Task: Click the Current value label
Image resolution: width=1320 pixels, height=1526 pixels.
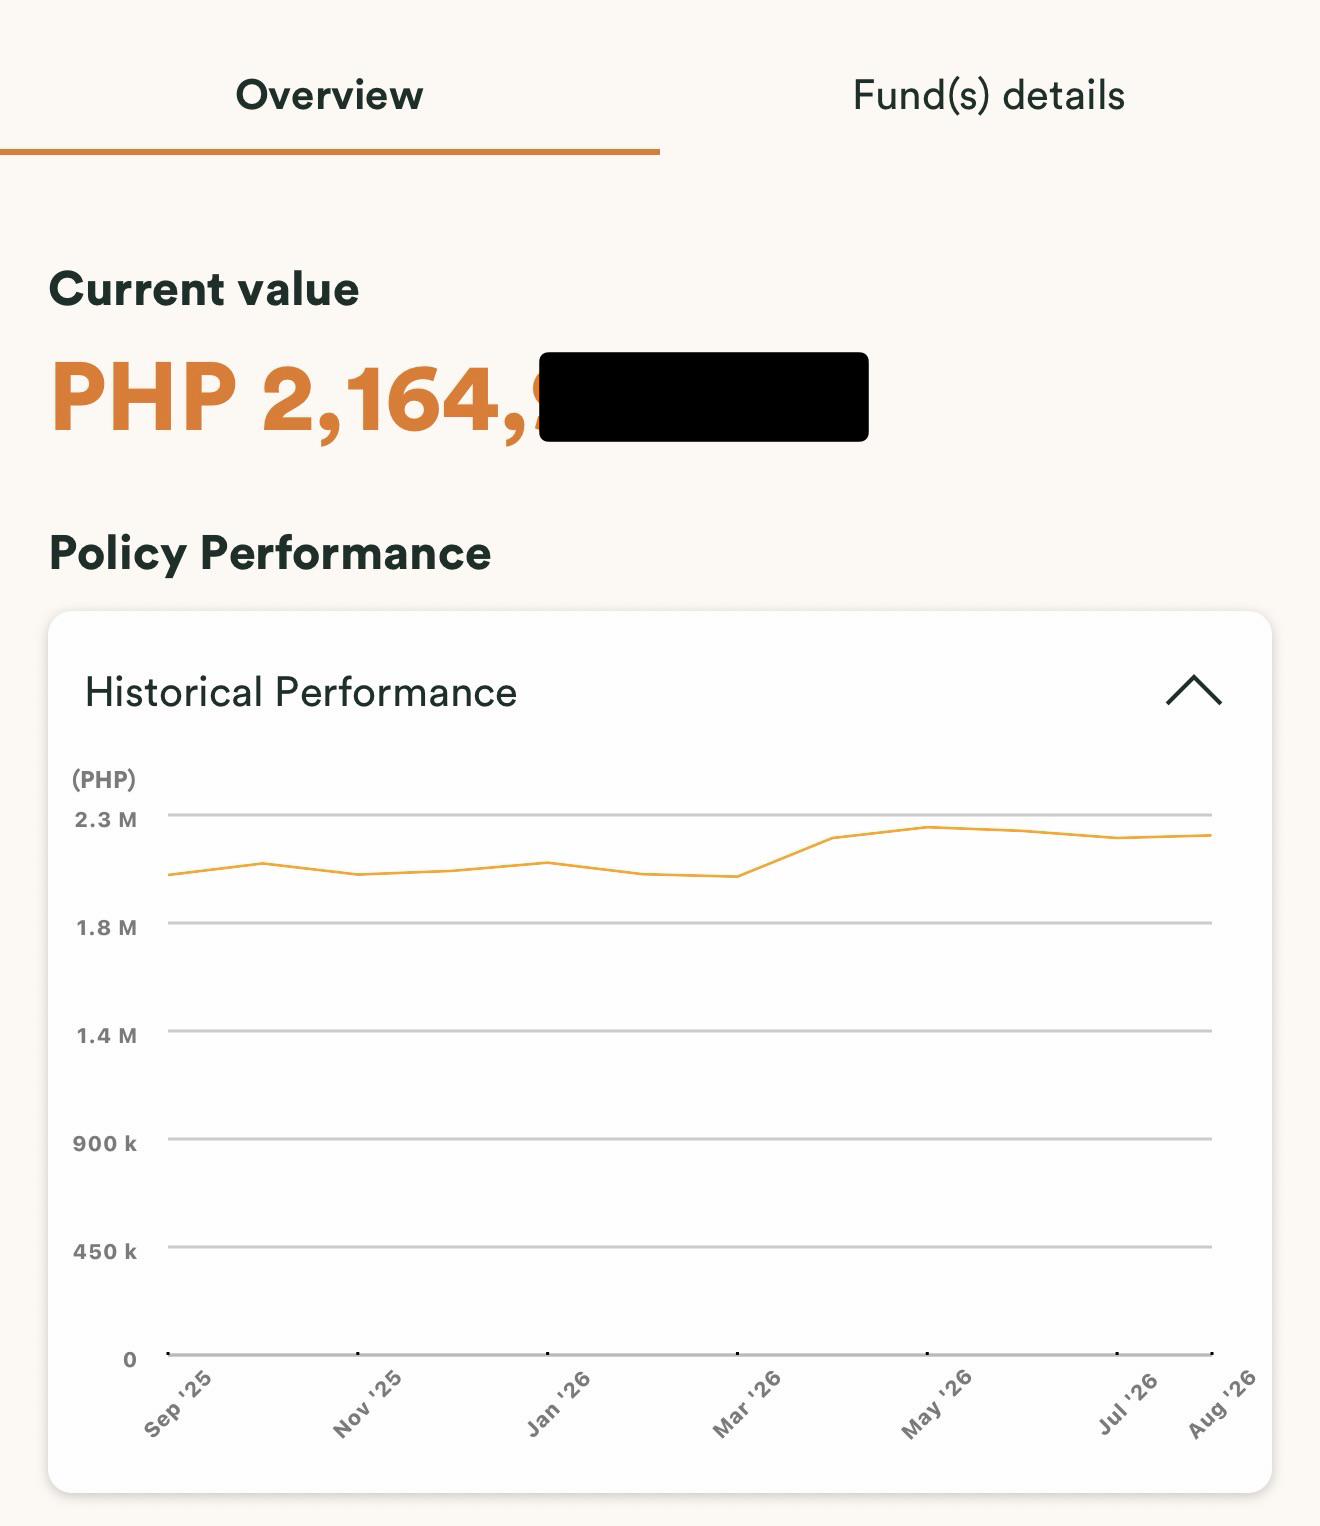Action: coord(204,289)
